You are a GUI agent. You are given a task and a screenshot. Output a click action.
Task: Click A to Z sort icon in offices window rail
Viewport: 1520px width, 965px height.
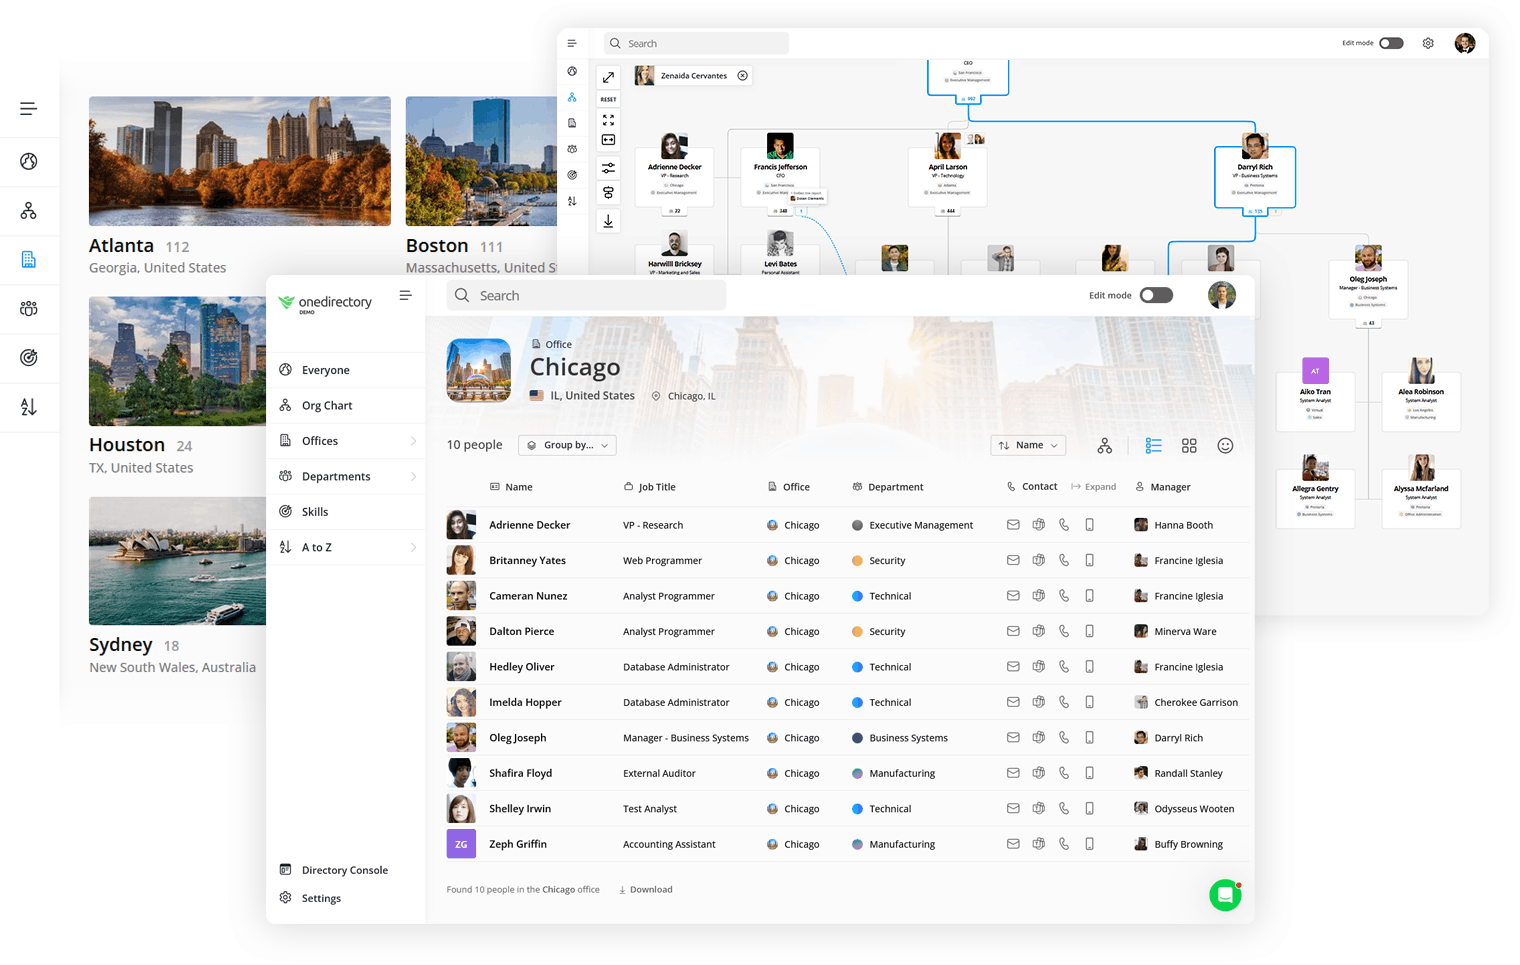29,407
